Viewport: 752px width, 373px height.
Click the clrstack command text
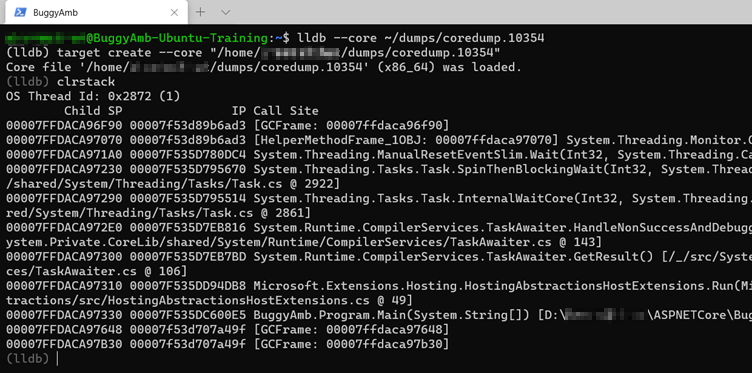pyautogui.click(x=86, y=82)
